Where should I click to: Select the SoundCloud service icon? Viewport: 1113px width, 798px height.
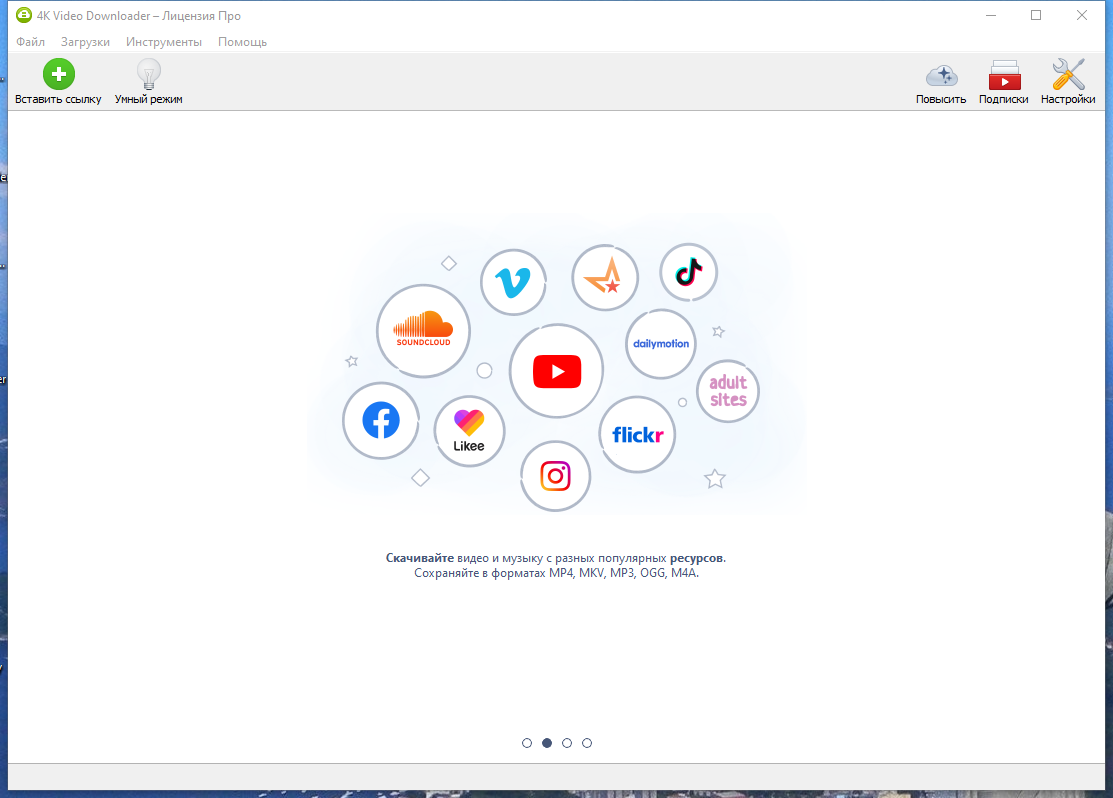423,330
